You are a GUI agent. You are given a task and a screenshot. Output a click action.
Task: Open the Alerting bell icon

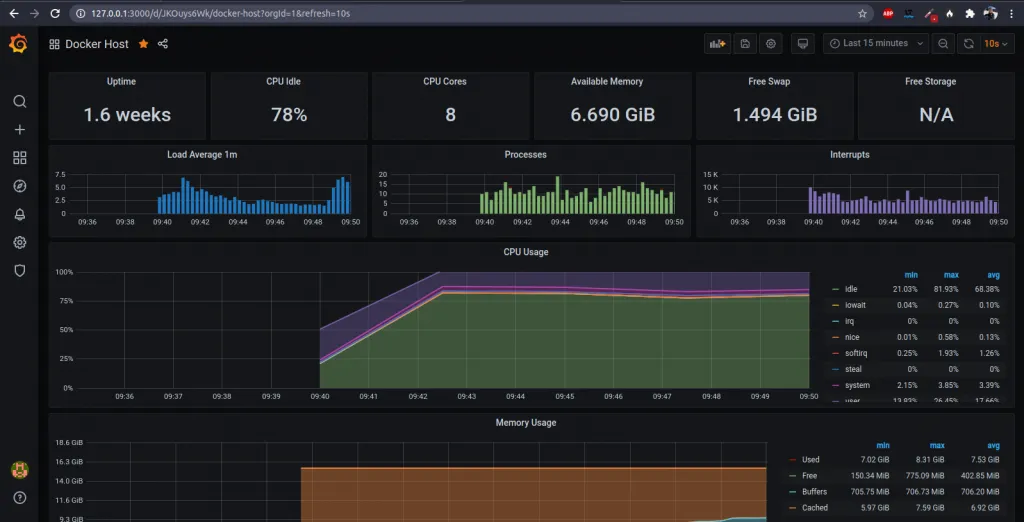tap(19, 214)
